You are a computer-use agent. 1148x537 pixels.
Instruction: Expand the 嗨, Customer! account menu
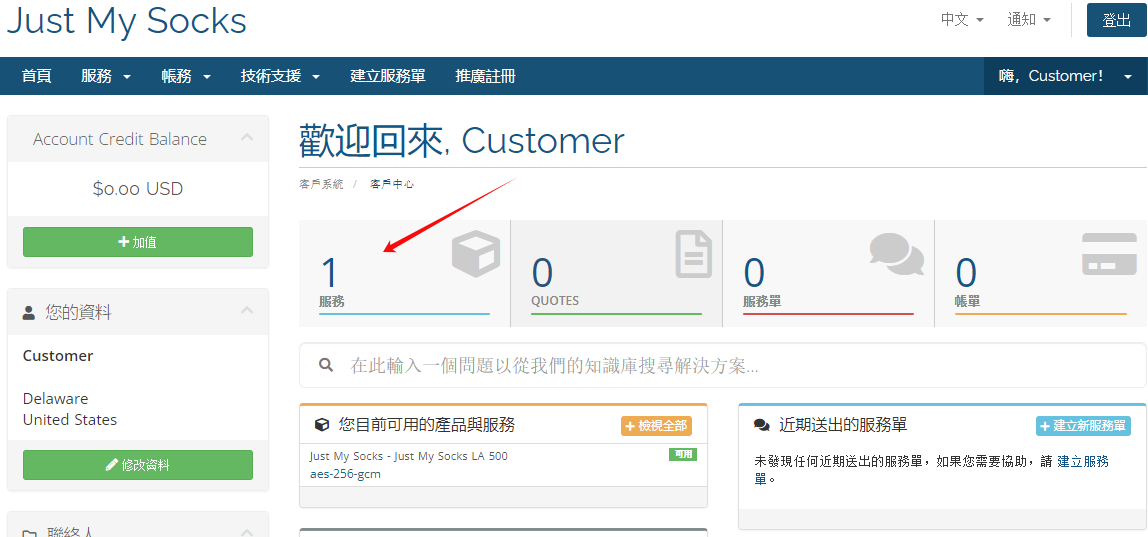pyautogui.click(x=1065, y=76)
